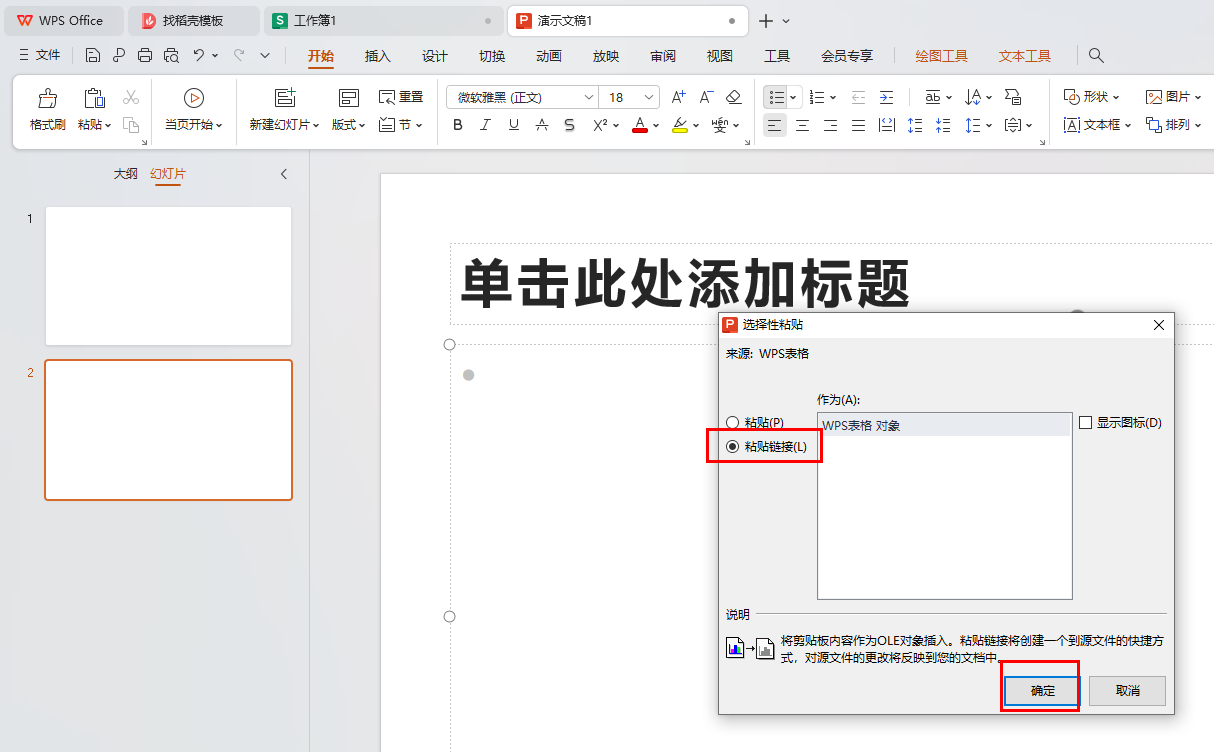
Task: Click the title placeholder 单击此处添加标题
Action: point(685,284)
